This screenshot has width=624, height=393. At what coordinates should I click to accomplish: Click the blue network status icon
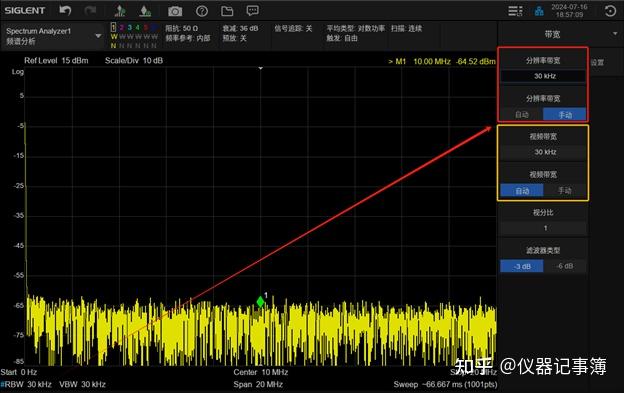click(x=539, y=11)
